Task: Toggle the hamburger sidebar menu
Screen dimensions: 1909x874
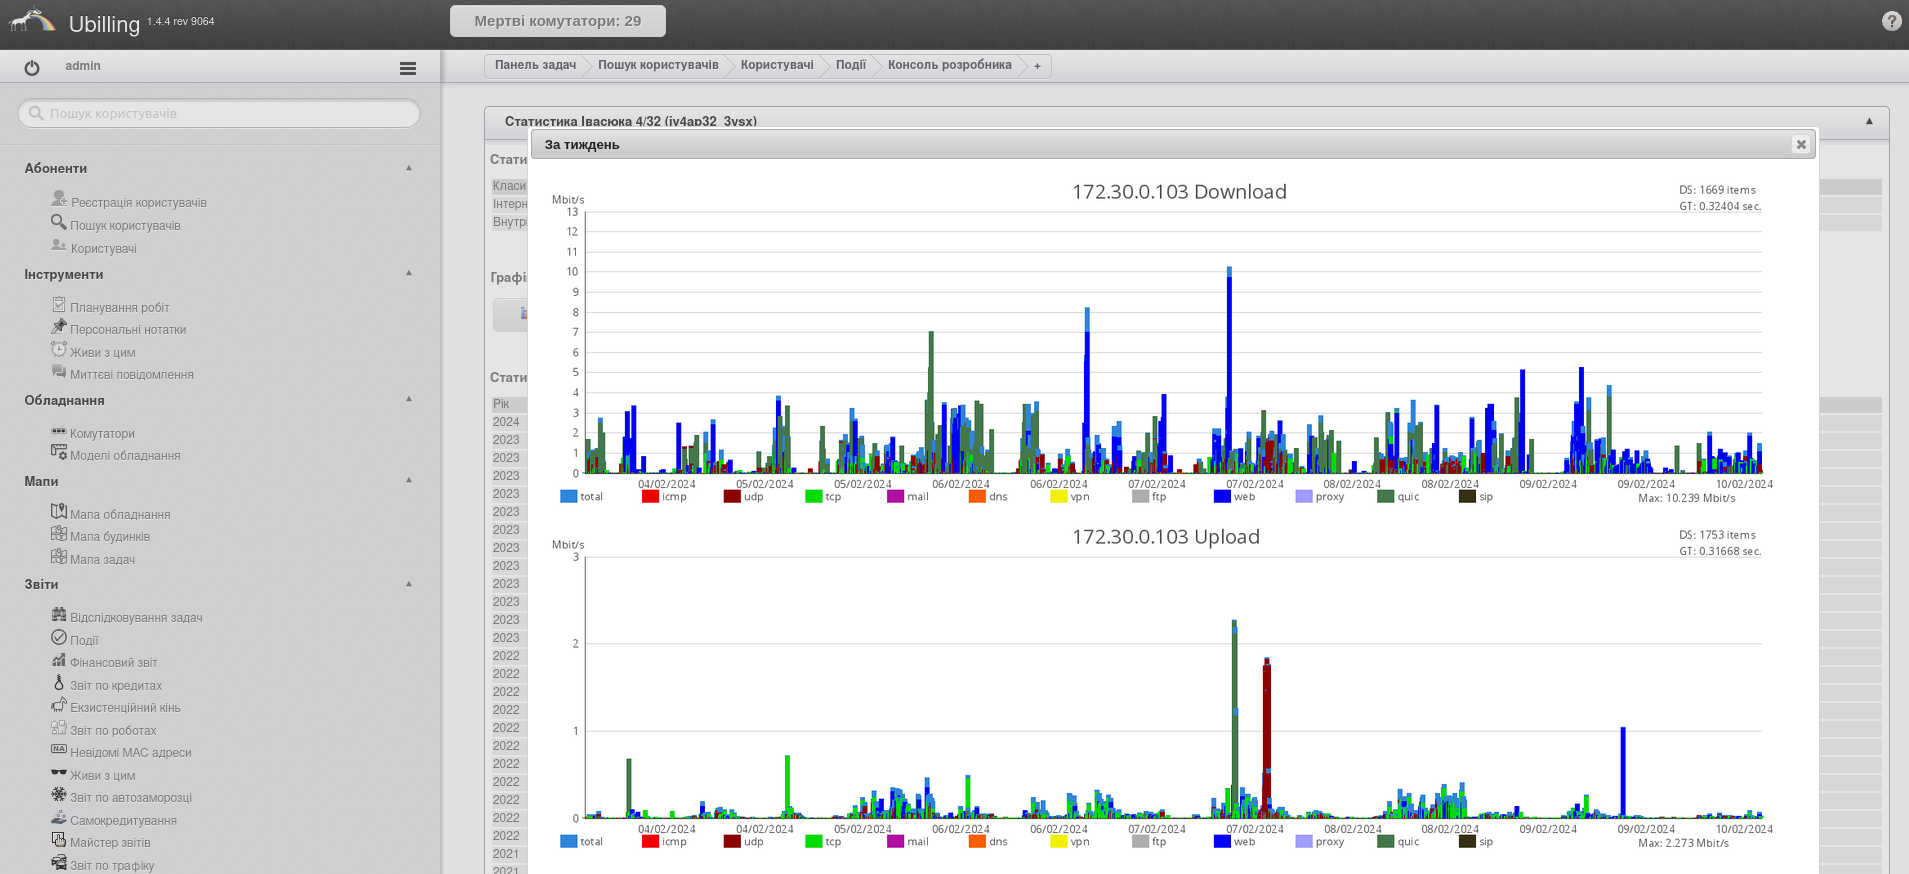Action: (x=407, y=68)
